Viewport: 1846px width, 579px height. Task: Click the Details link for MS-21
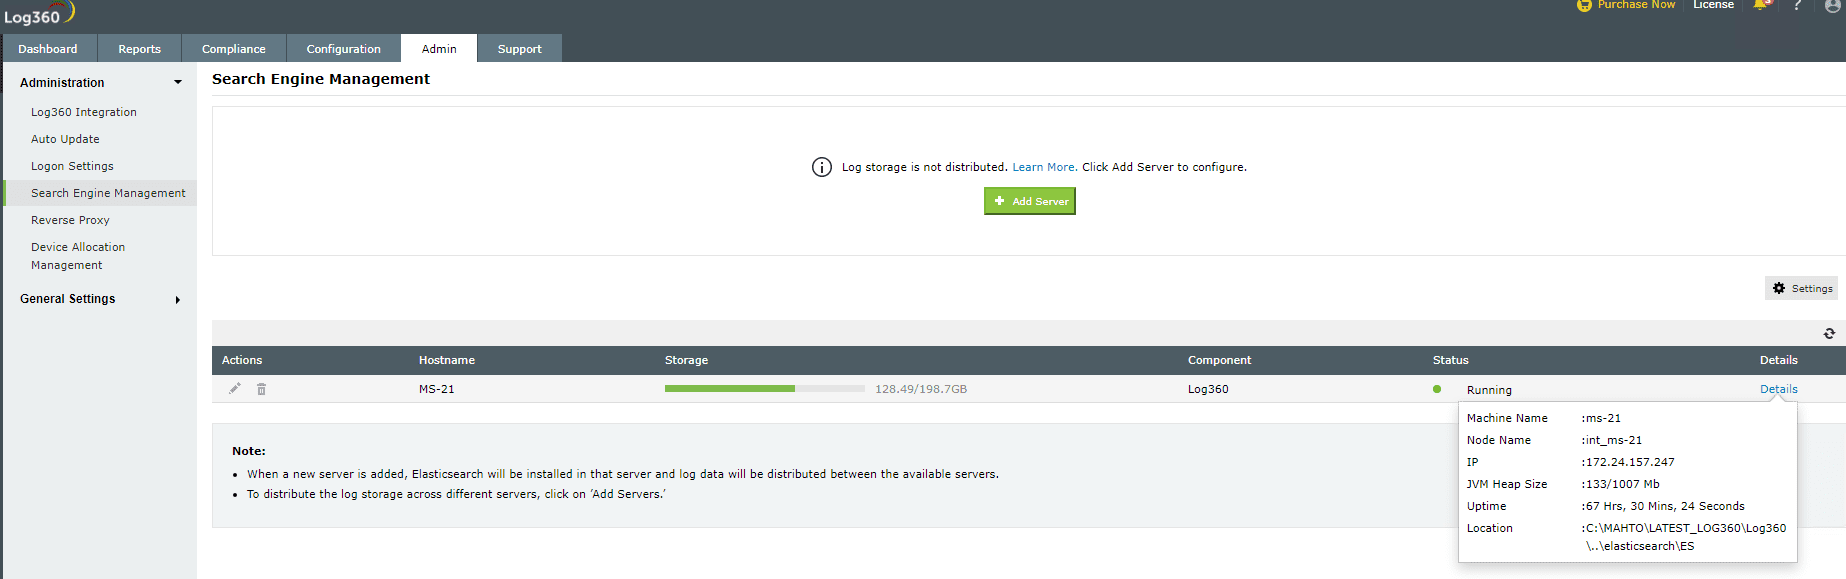(x=1779, y=389)
